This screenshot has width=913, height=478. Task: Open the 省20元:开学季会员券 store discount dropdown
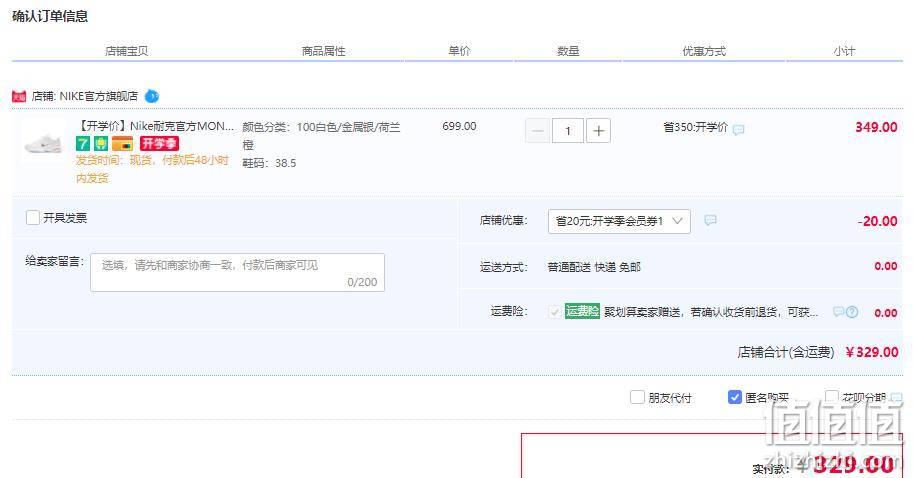(619, 221)
